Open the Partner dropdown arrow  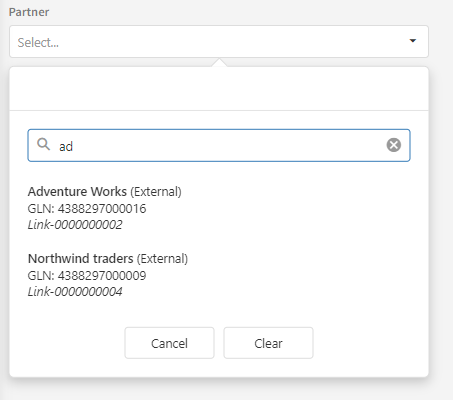click(413, 41)
